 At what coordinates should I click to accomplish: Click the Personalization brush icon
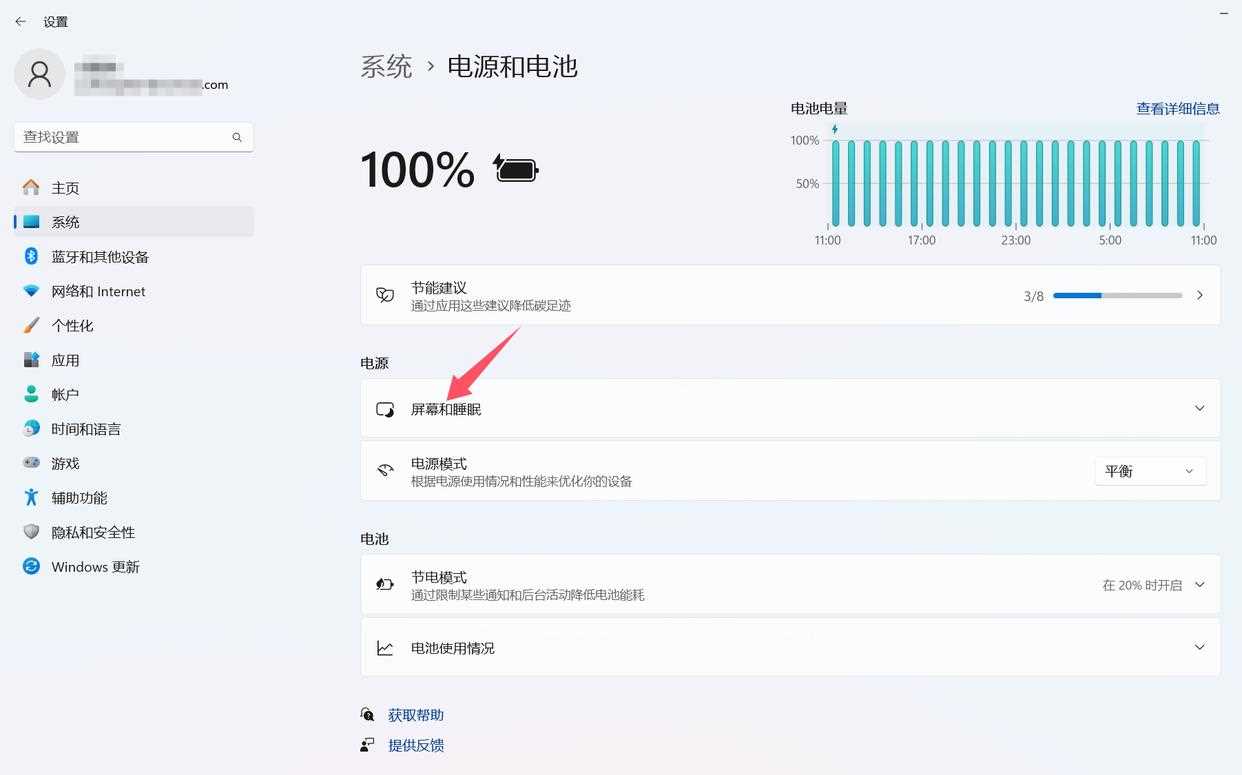[31, 325]
